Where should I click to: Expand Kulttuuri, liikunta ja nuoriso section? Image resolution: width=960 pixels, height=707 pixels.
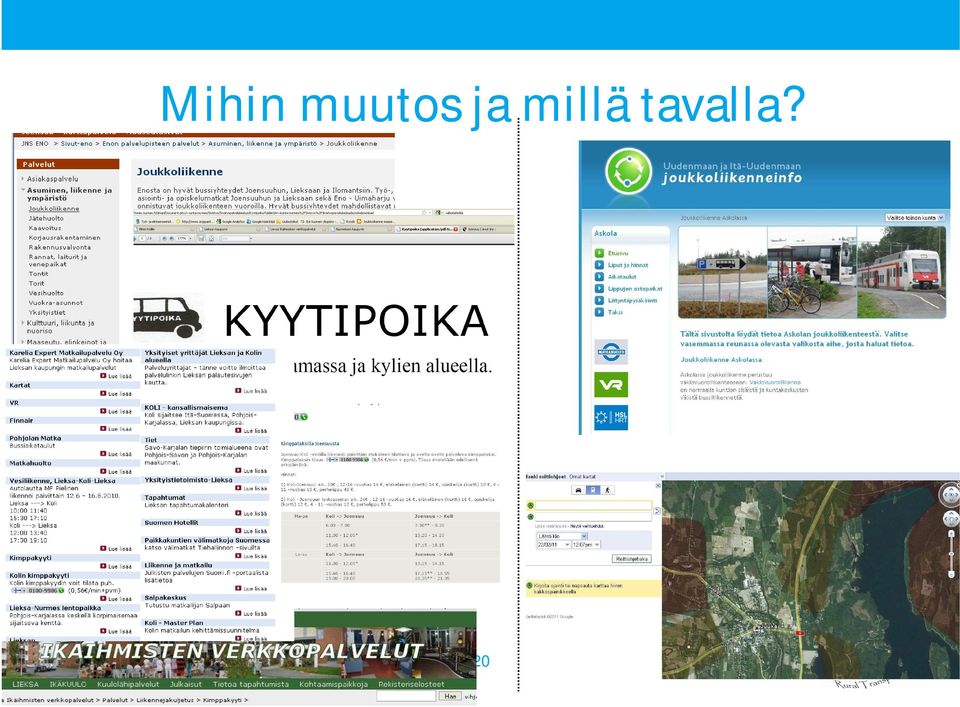[23, 323]
